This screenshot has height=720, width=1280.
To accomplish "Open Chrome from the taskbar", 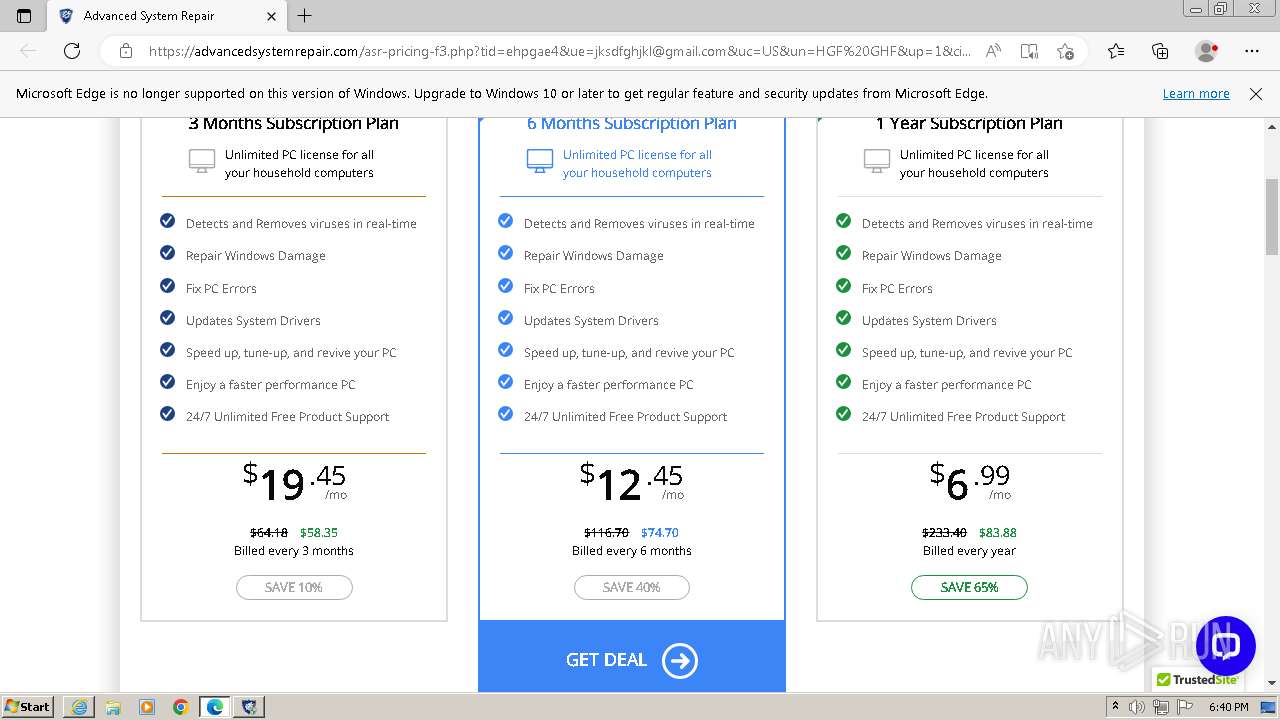I will pyautogui.click(x=180, y=707).
